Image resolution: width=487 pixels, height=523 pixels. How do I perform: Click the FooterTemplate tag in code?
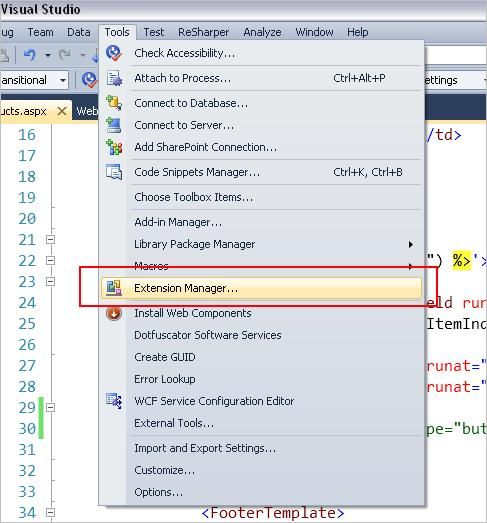point(273,513)
